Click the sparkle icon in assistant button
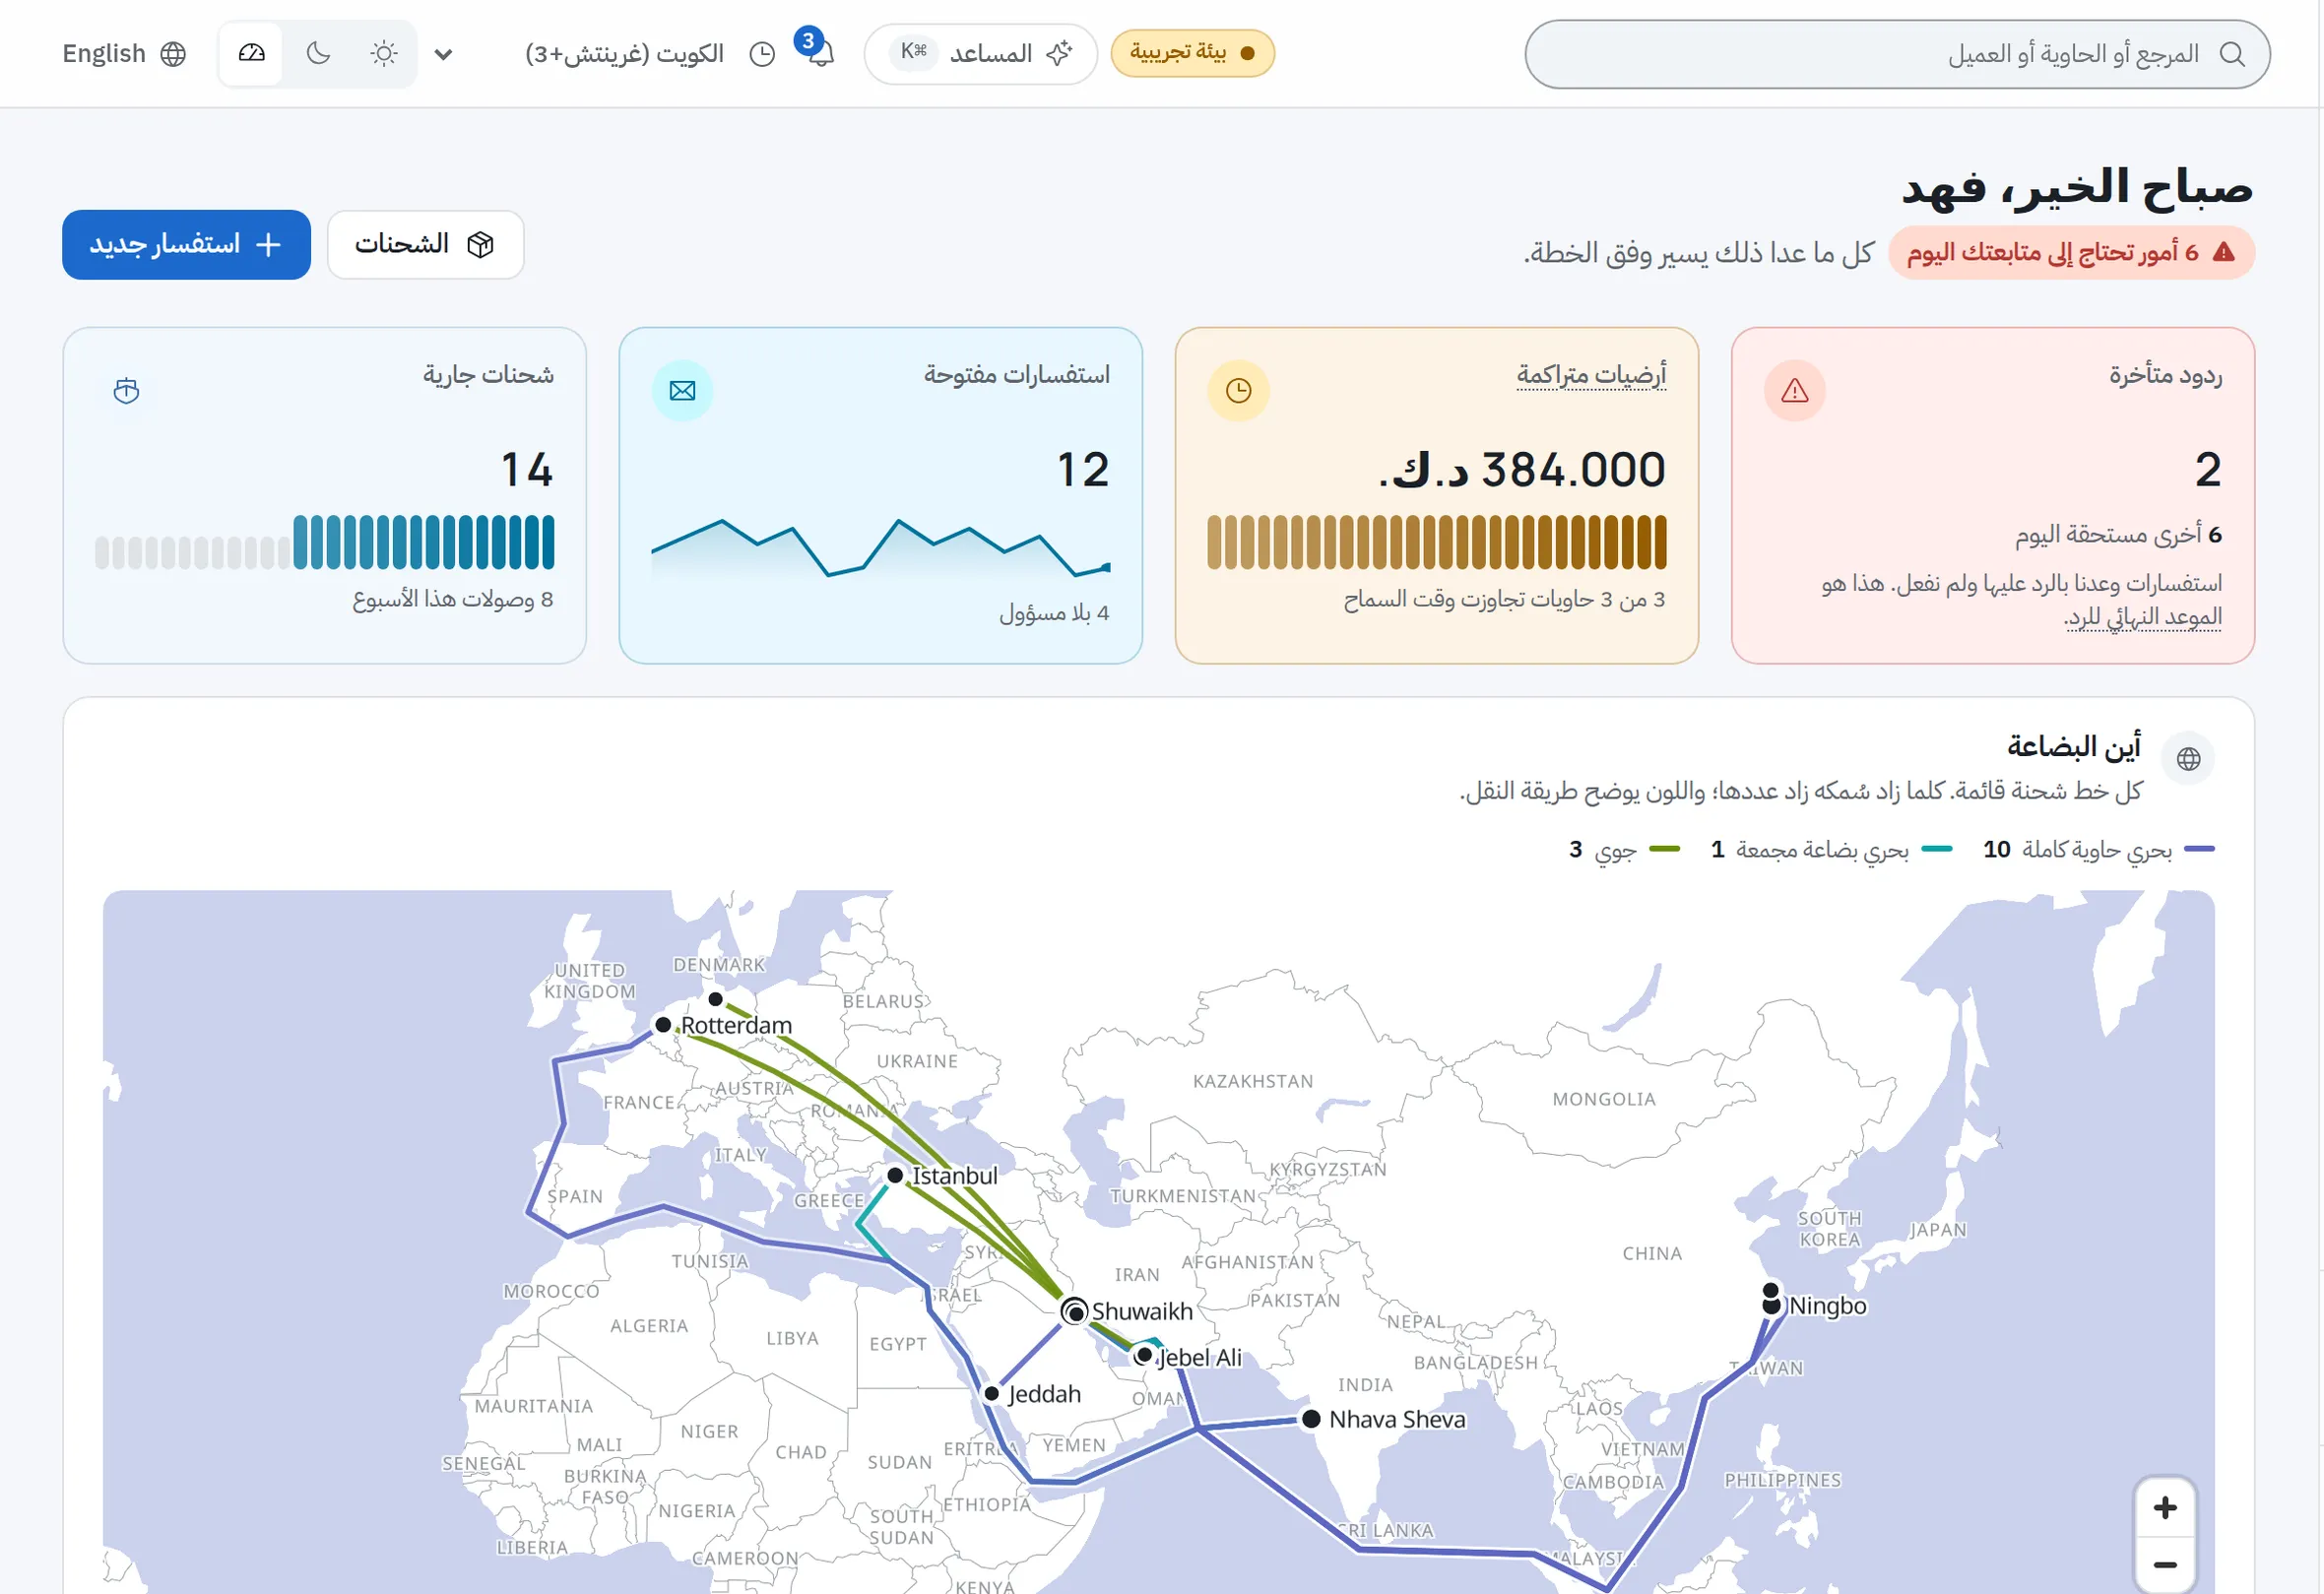Viewport: 2324px width, 1594px height. (1059, 53)
